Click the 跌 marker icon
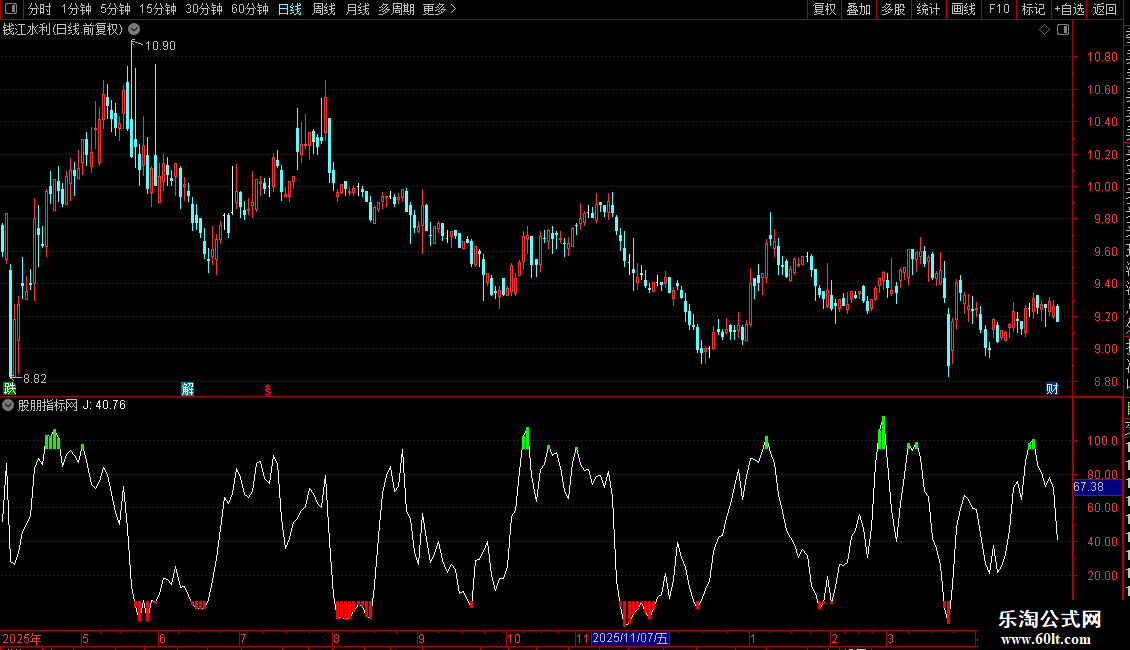Image resolution: width=1130 pixels, height=650 pixels. (x=9, y=389)
